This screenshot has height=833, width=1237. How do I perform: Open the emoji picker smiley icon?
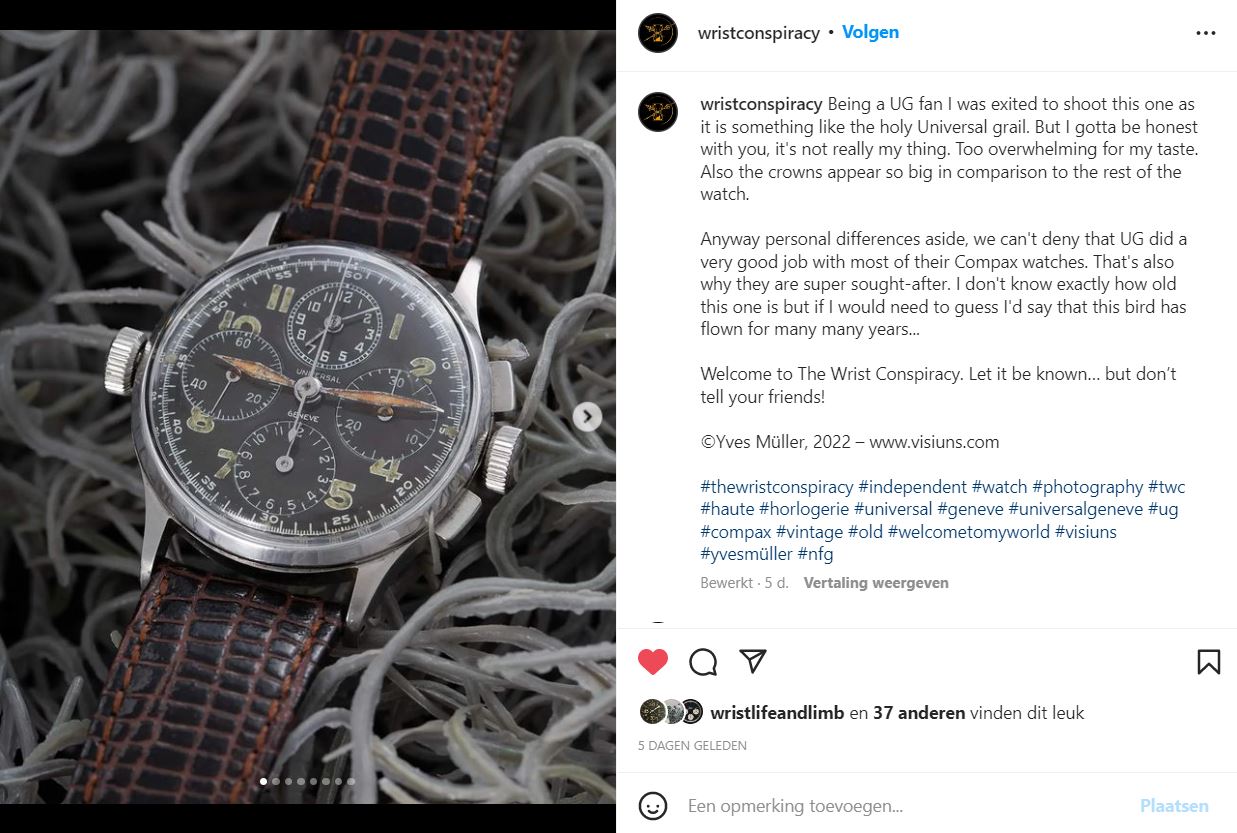(x=653, y=806)
